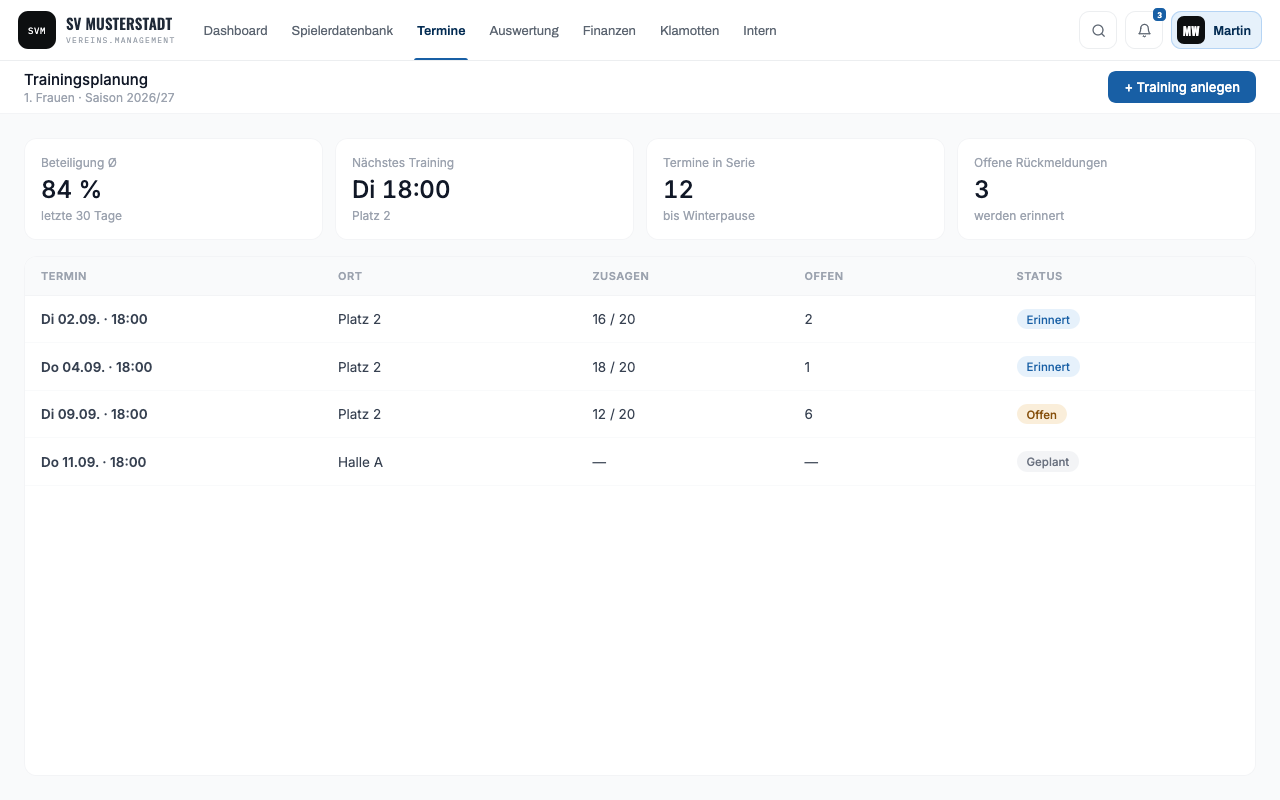Viewport: 1280px width, 800px height.
Task: Go to the Dashboard tab
Action: 235,30
